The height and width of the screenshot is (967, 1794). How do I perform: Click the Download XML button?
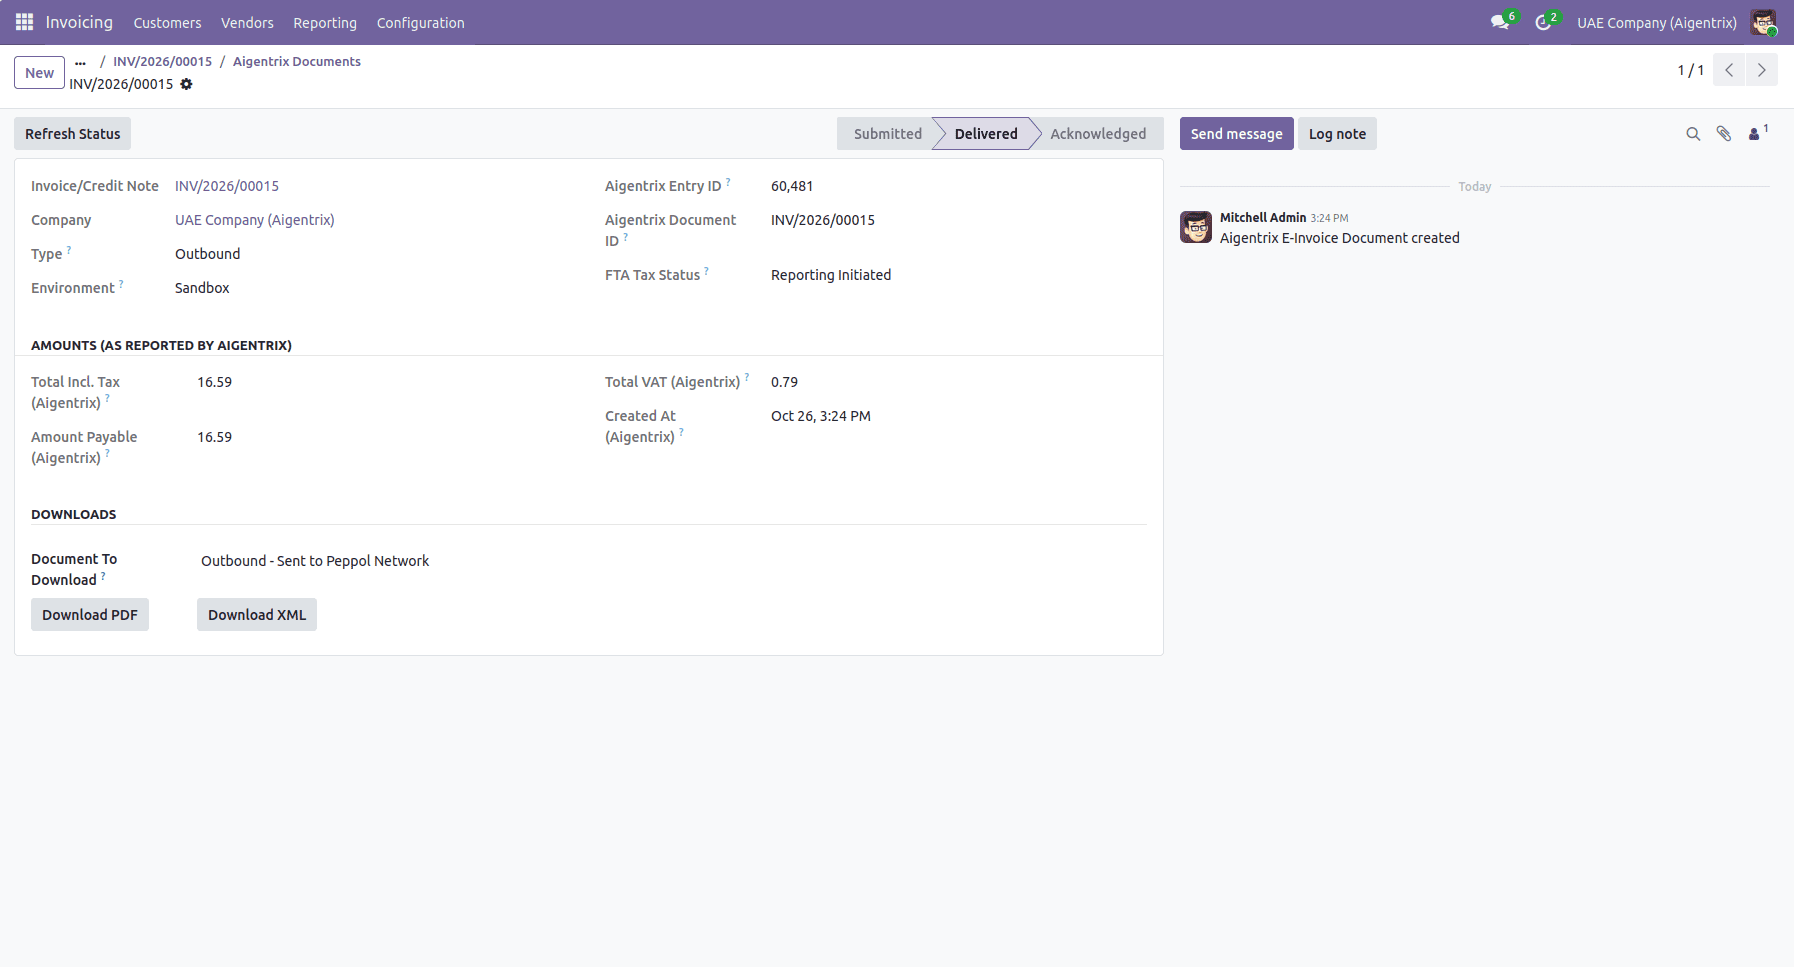point(257,615)
